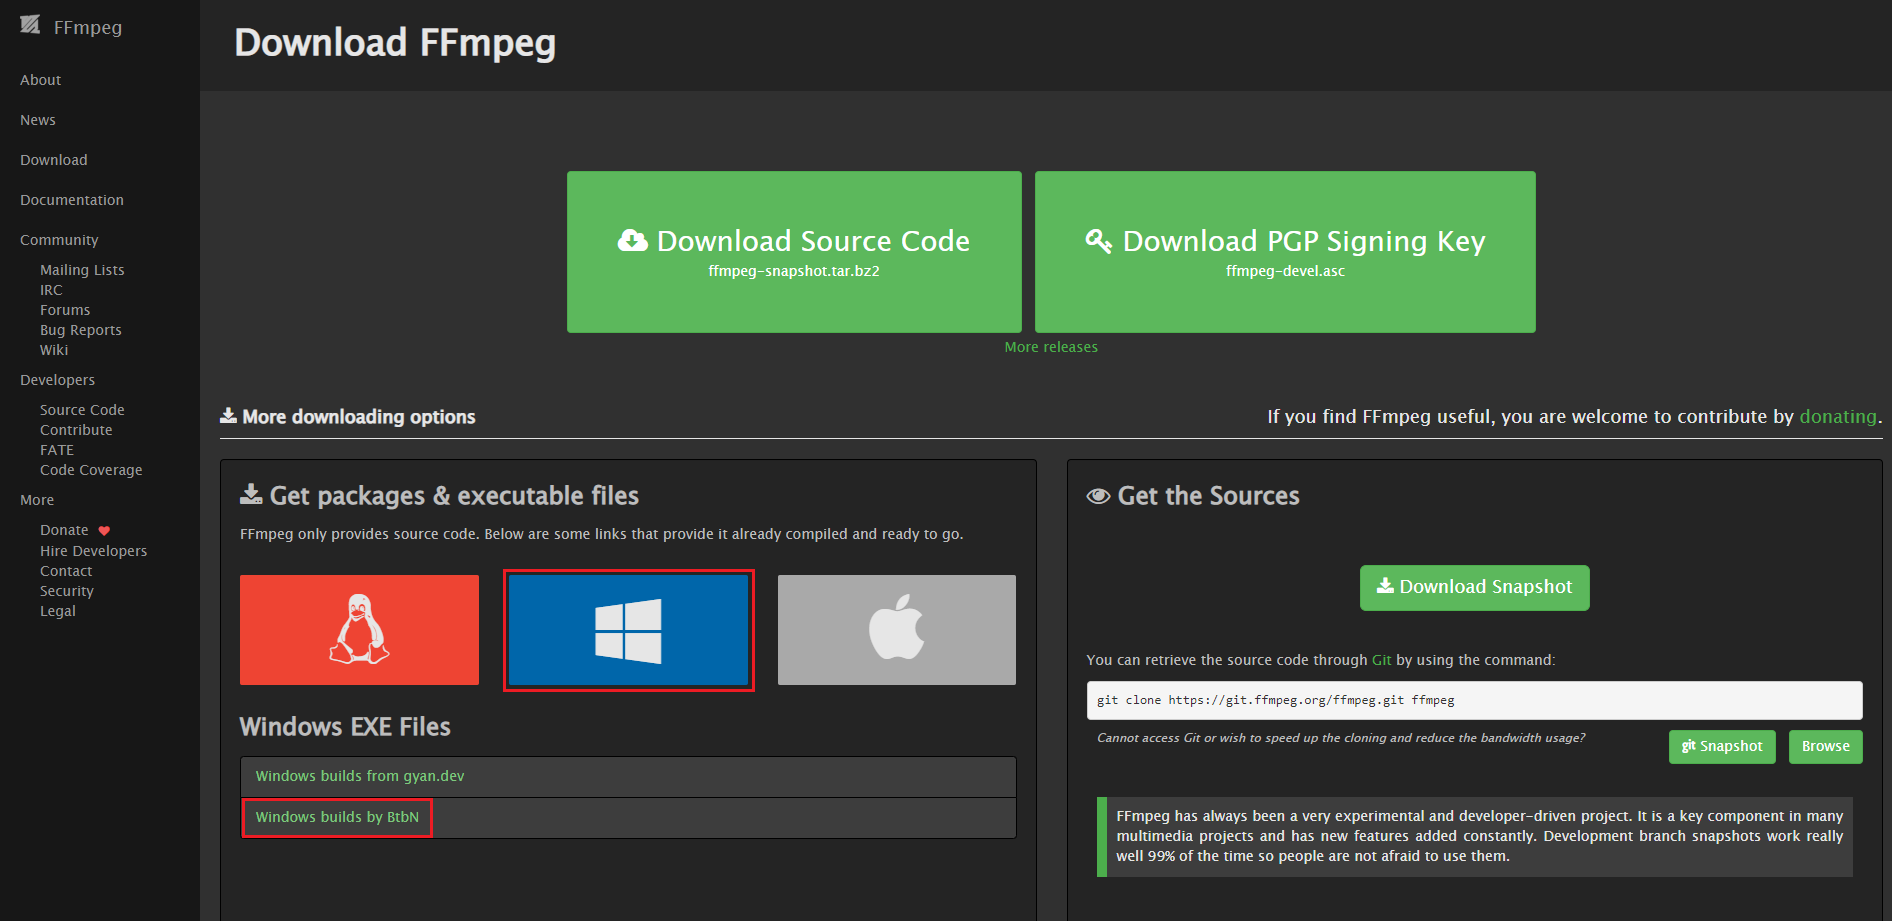Click the FFmpeg logo icon in sidebar

pyautogui.click(x=30, y=25)
